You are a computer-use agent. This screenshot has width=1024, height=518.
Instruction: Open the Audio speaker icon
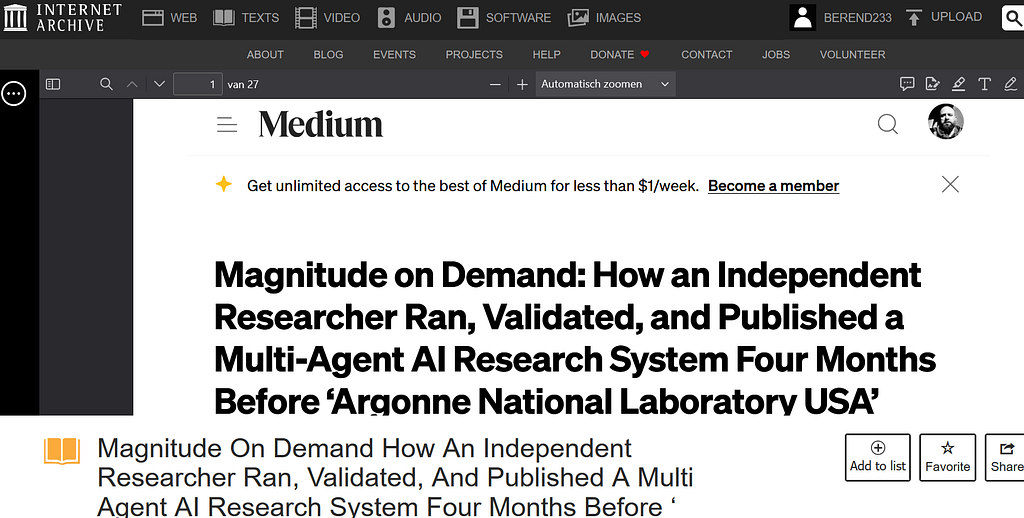[x=387, y=18]
